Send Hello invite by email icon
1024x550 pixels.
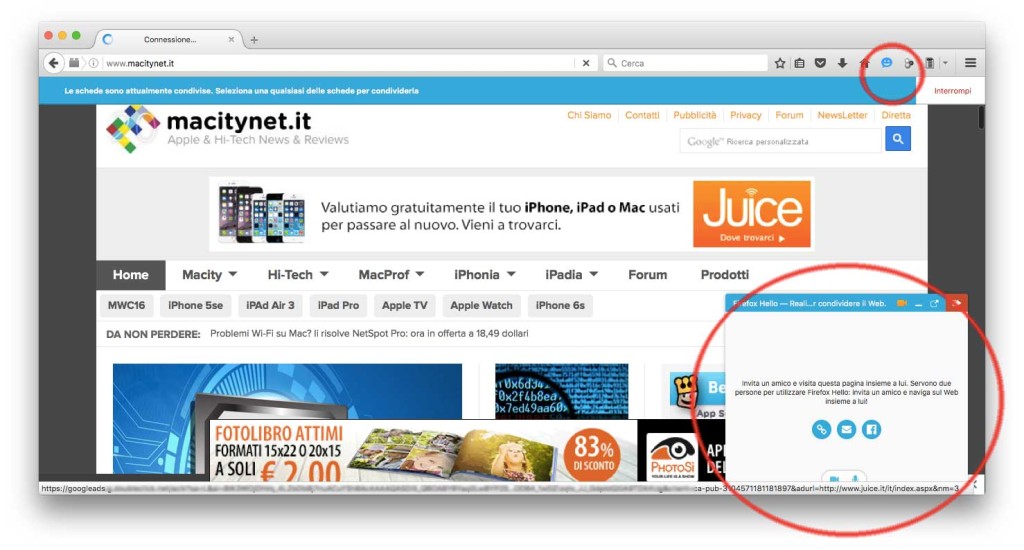coord(846,429)
